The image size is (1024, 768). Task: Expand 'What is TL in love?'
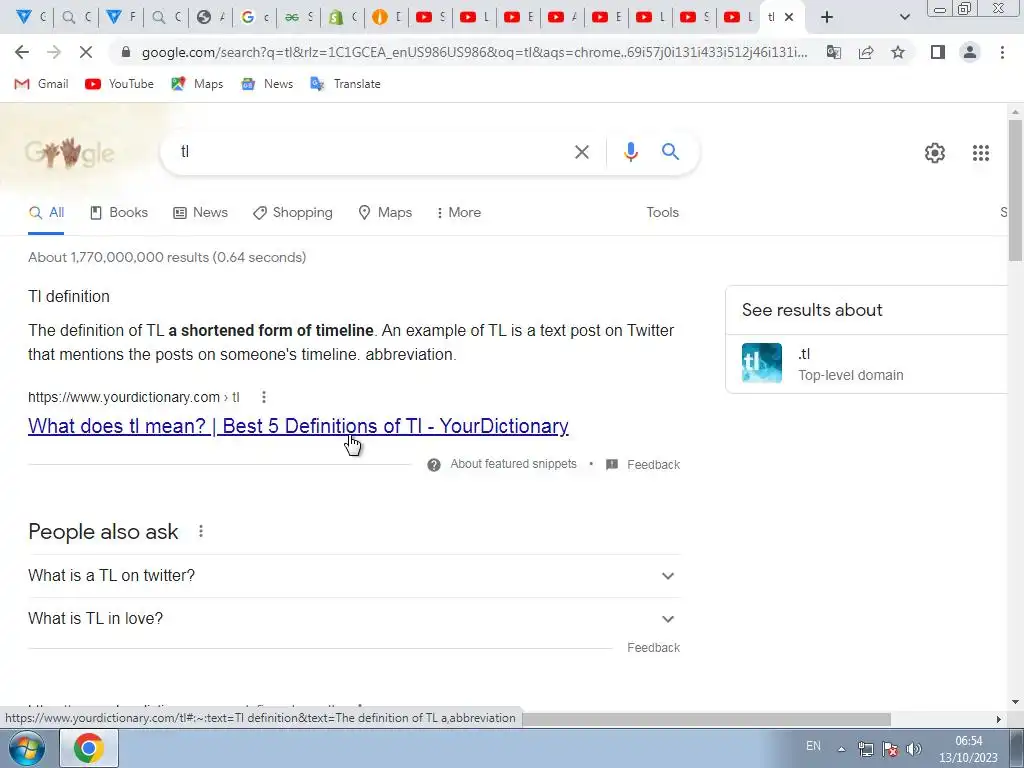click(354, 618)
